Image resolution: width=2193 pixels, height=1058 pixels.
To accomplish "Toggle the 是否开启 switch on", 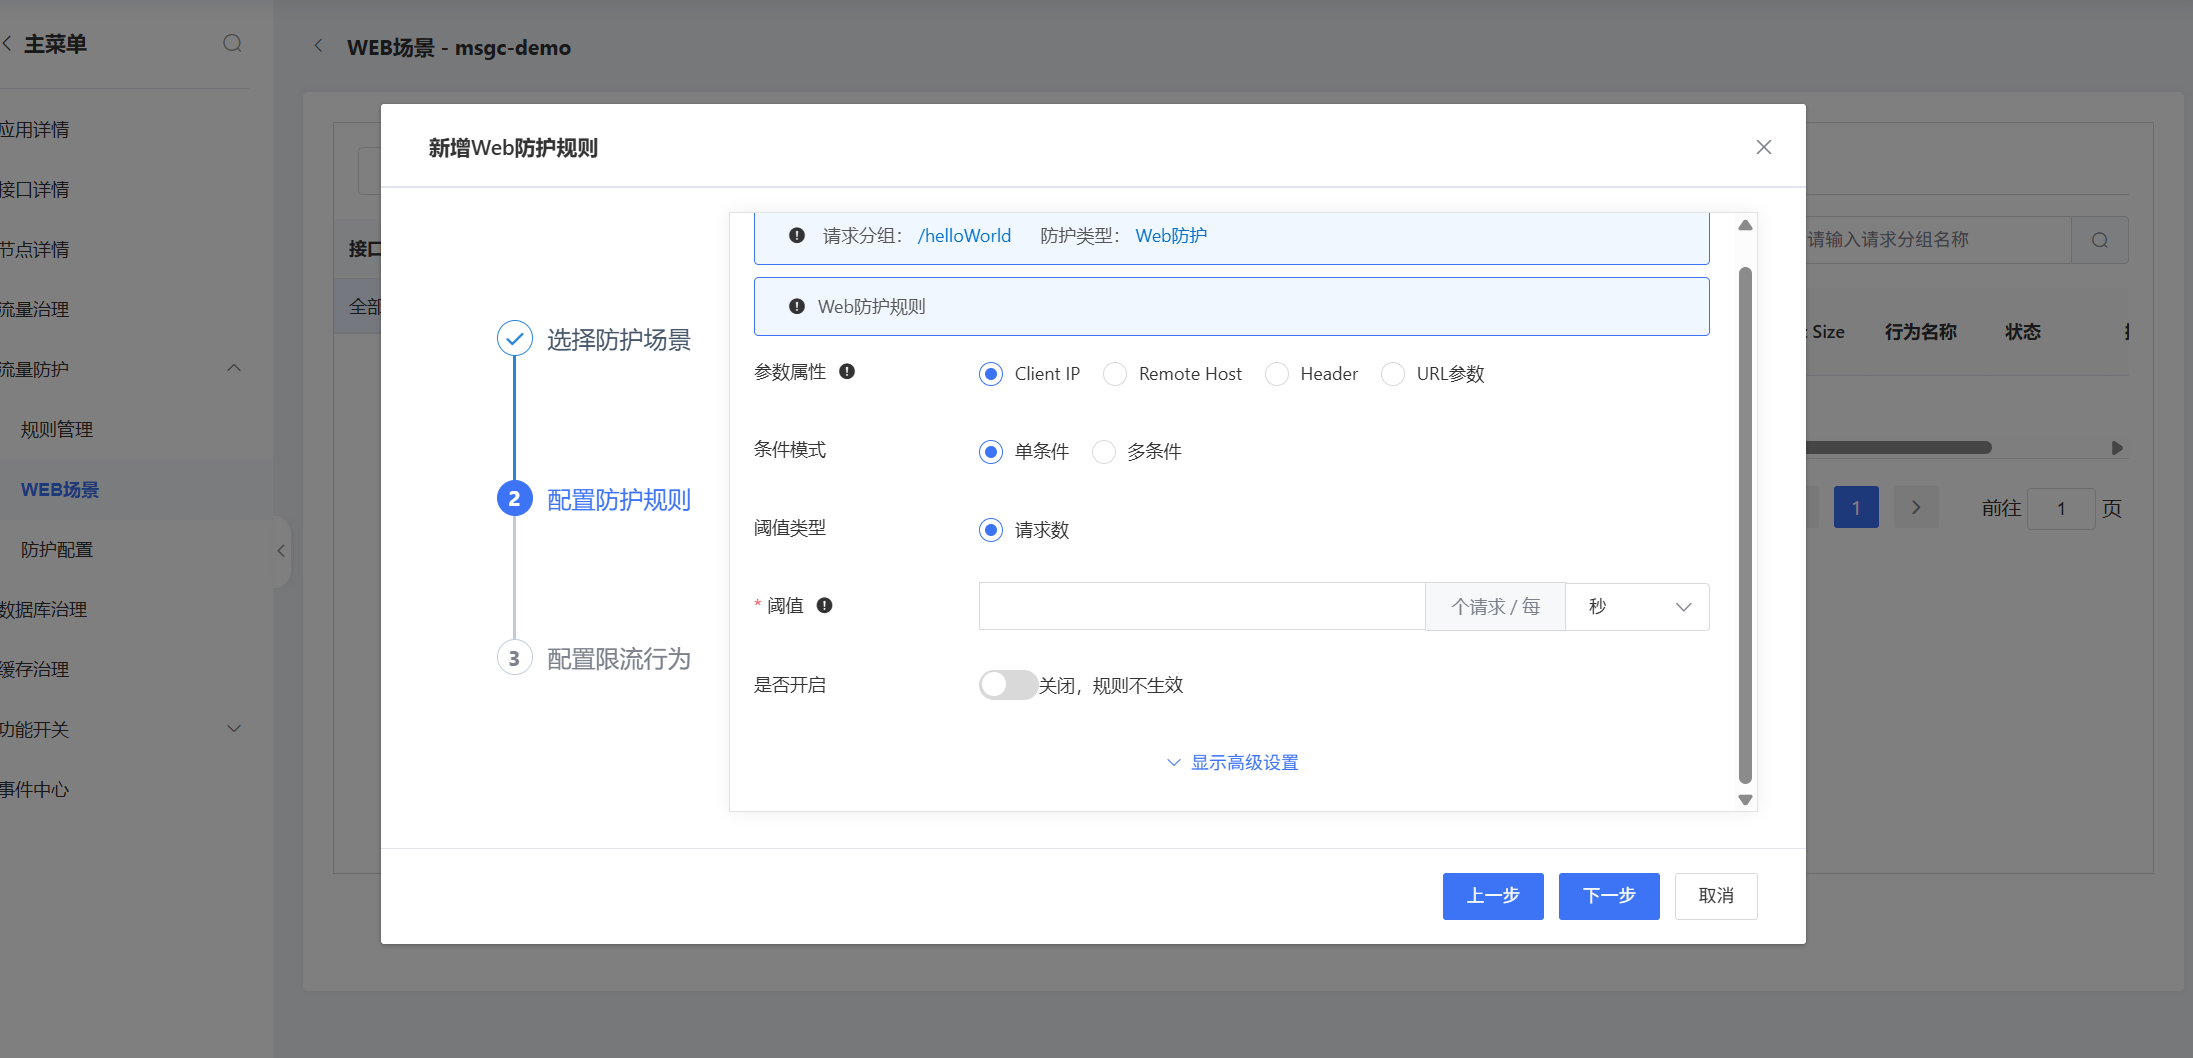I will [1007, 685].
